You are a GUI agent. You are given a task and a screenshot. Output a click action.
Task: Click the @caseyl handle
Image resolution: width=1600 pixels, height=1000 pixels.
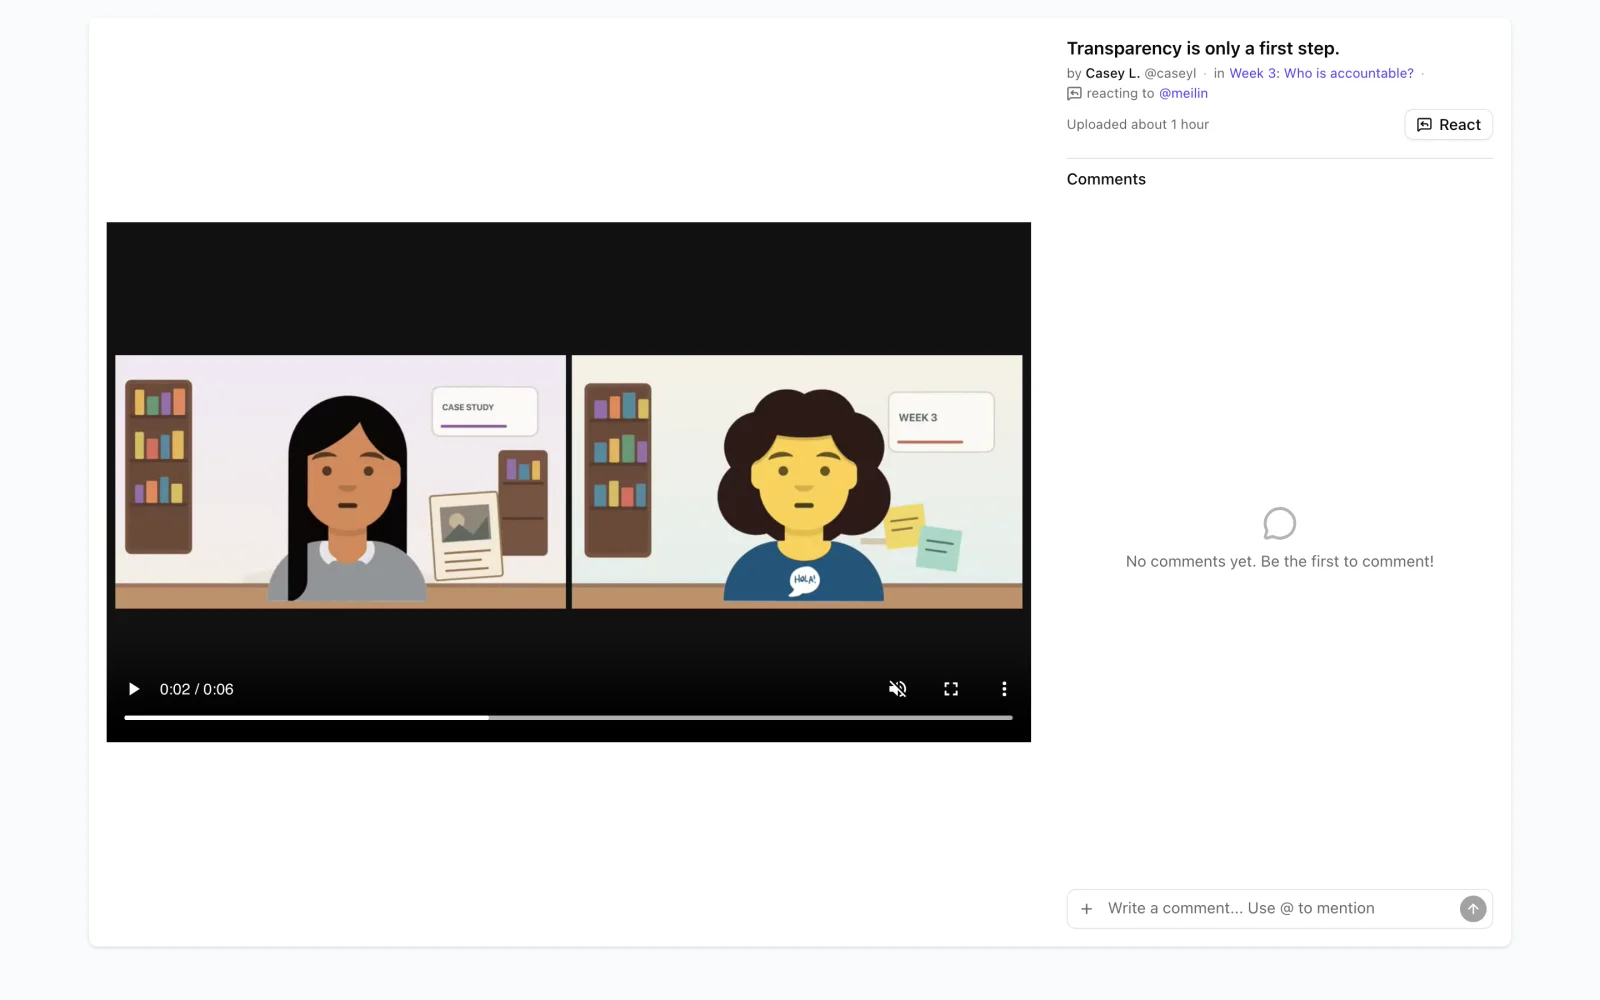click(1170, 73)
